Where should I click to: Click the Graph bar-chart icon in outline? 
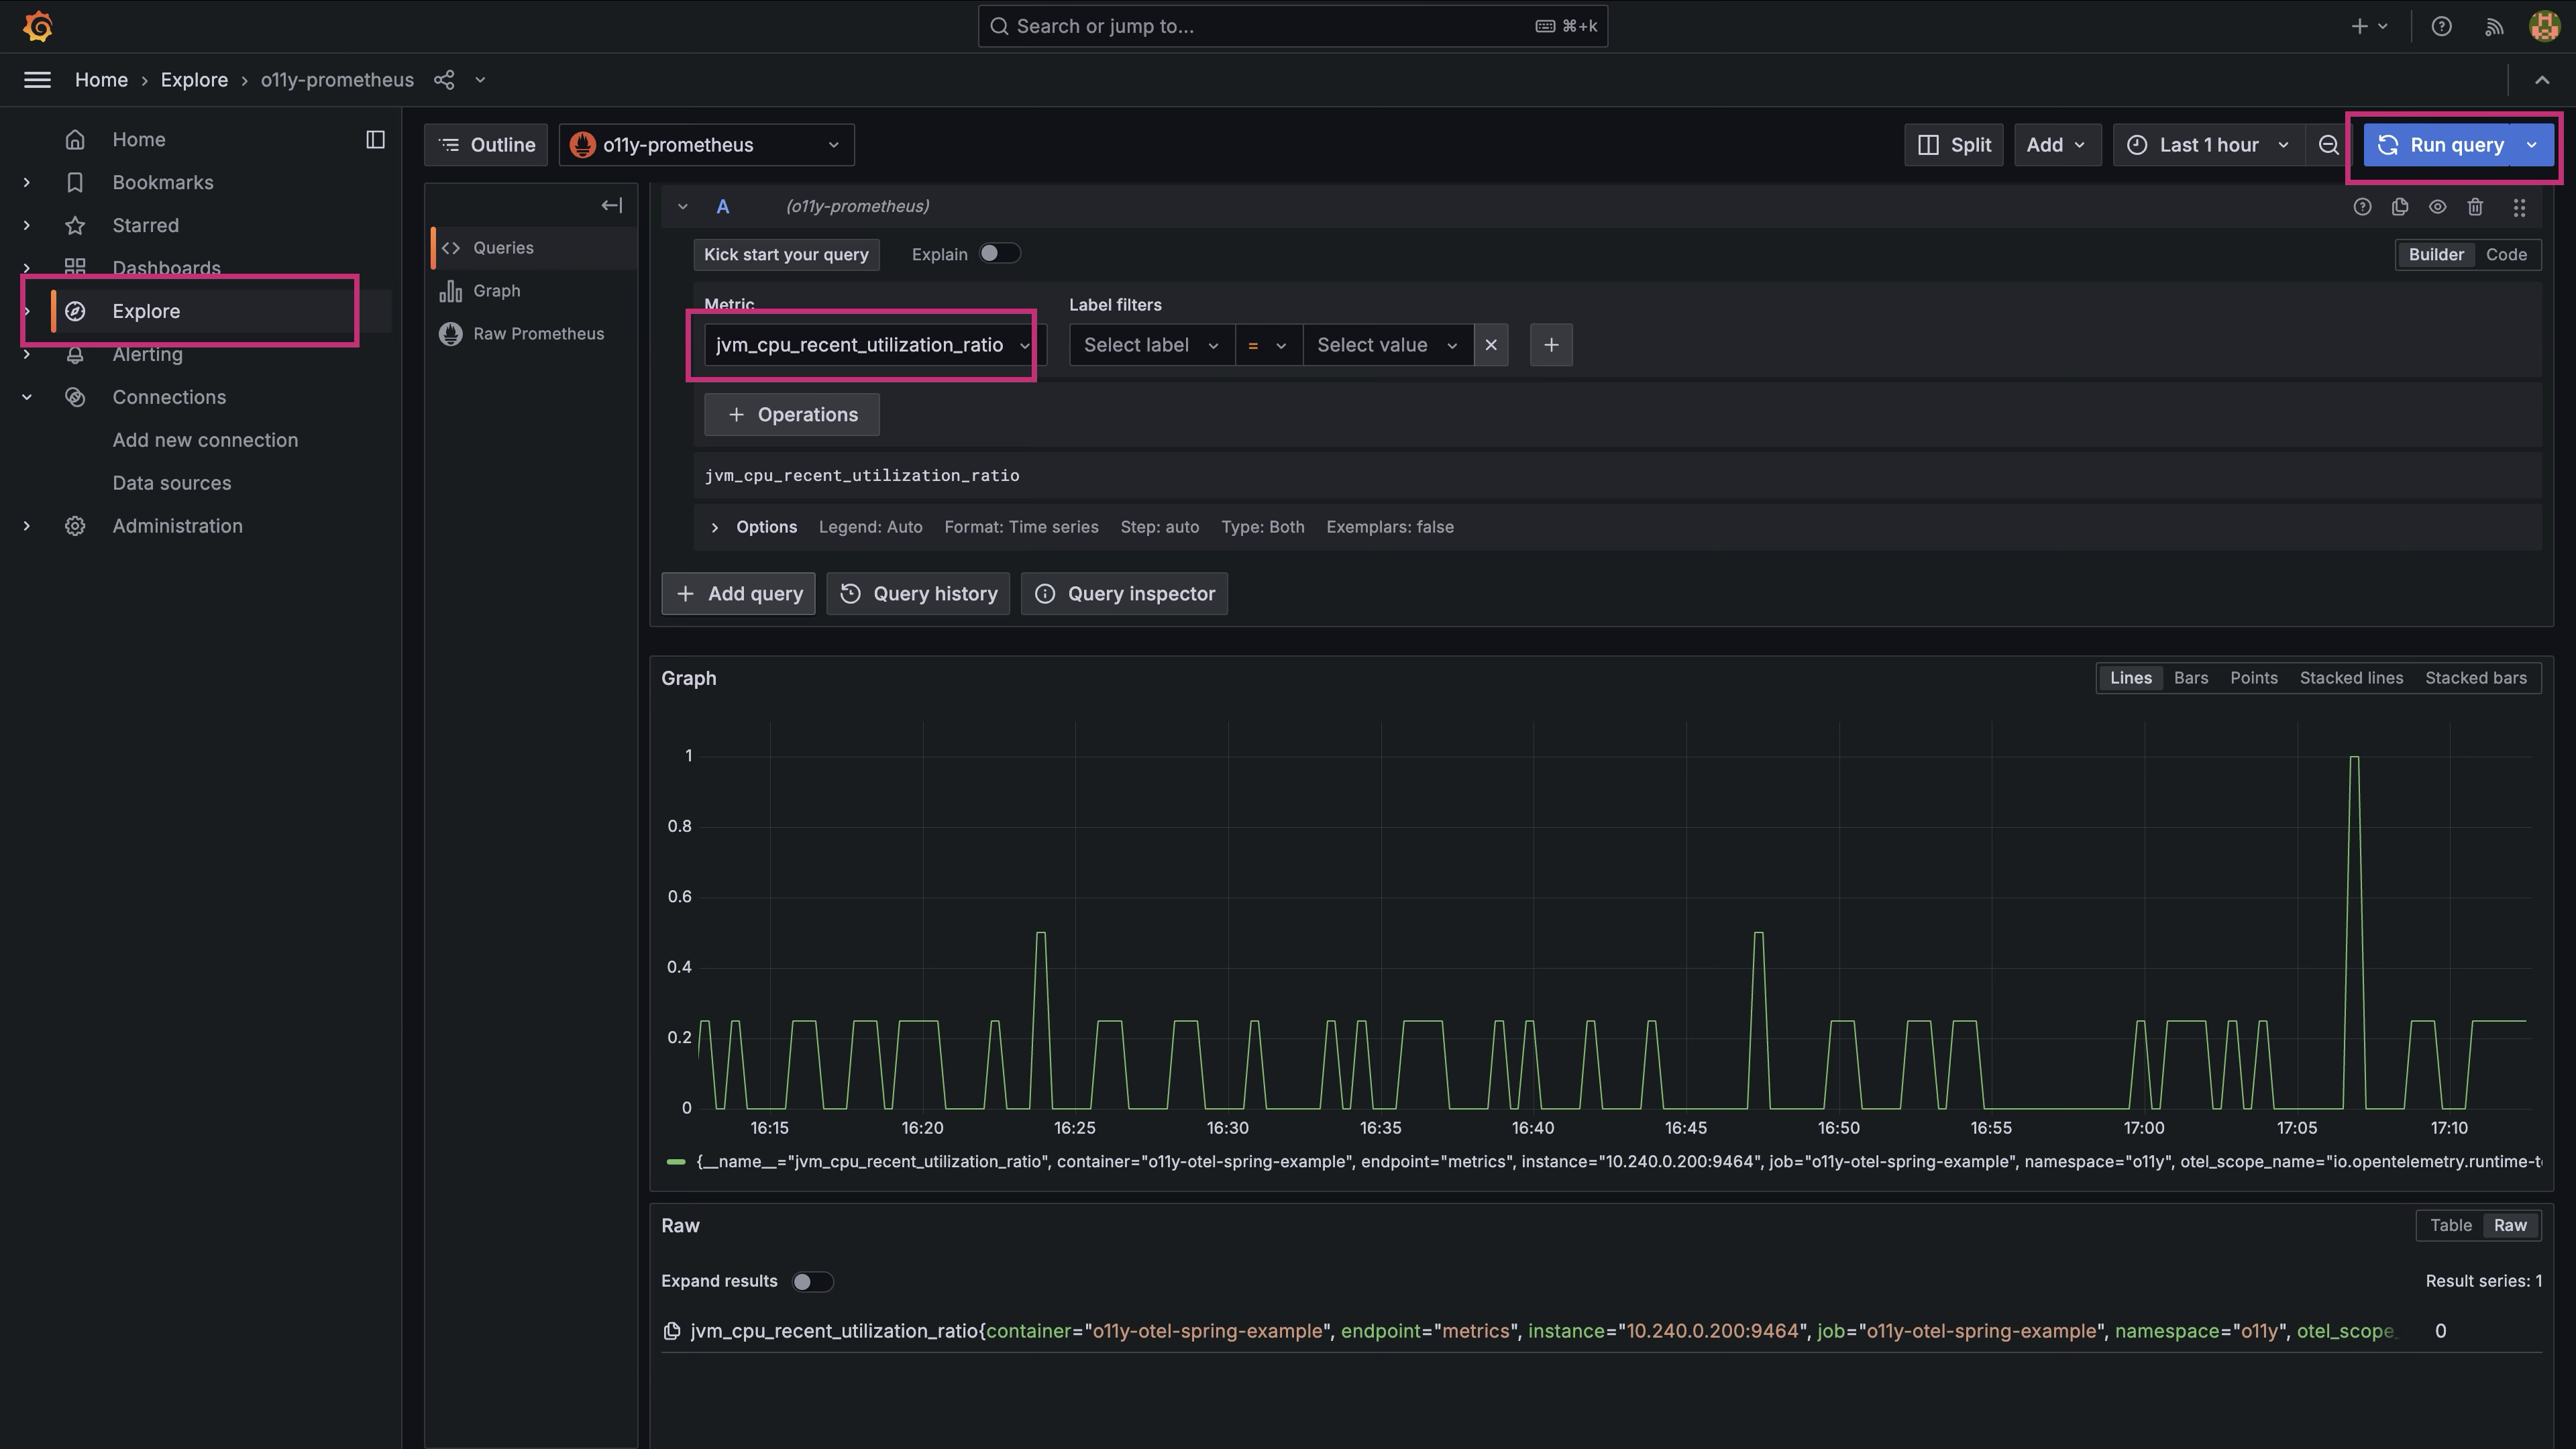(450, 291)
